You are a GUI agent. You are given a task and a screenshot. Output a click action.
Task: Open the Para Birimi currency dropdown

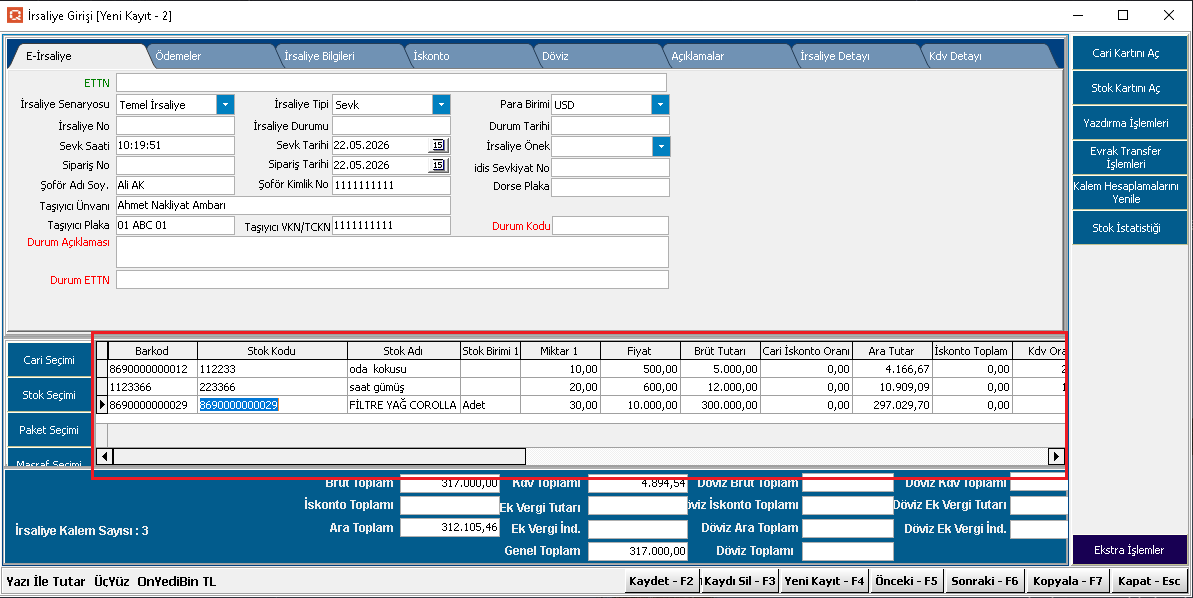pyautogui.click(x=660, y=104)
